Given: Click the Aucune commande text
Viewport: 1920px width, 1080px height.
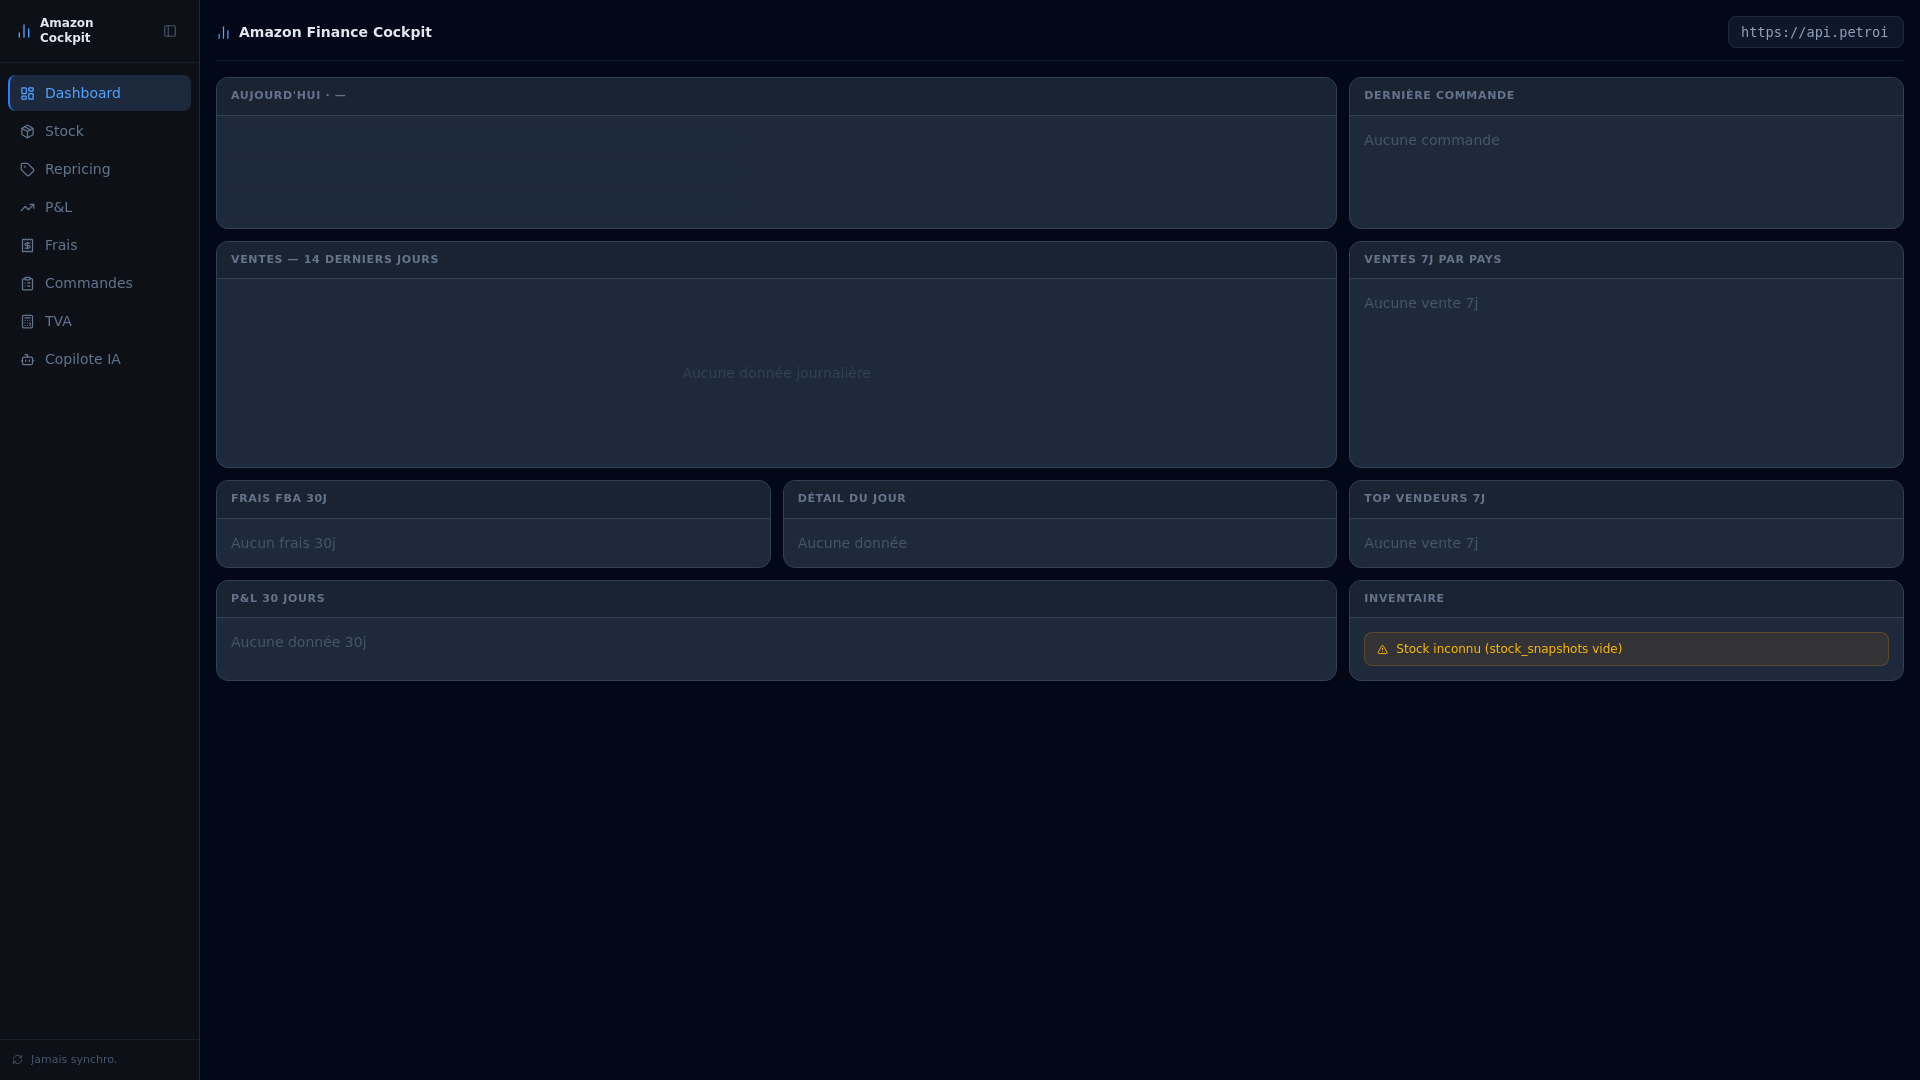Looking at the screenshot, I should pos(1432,140).
